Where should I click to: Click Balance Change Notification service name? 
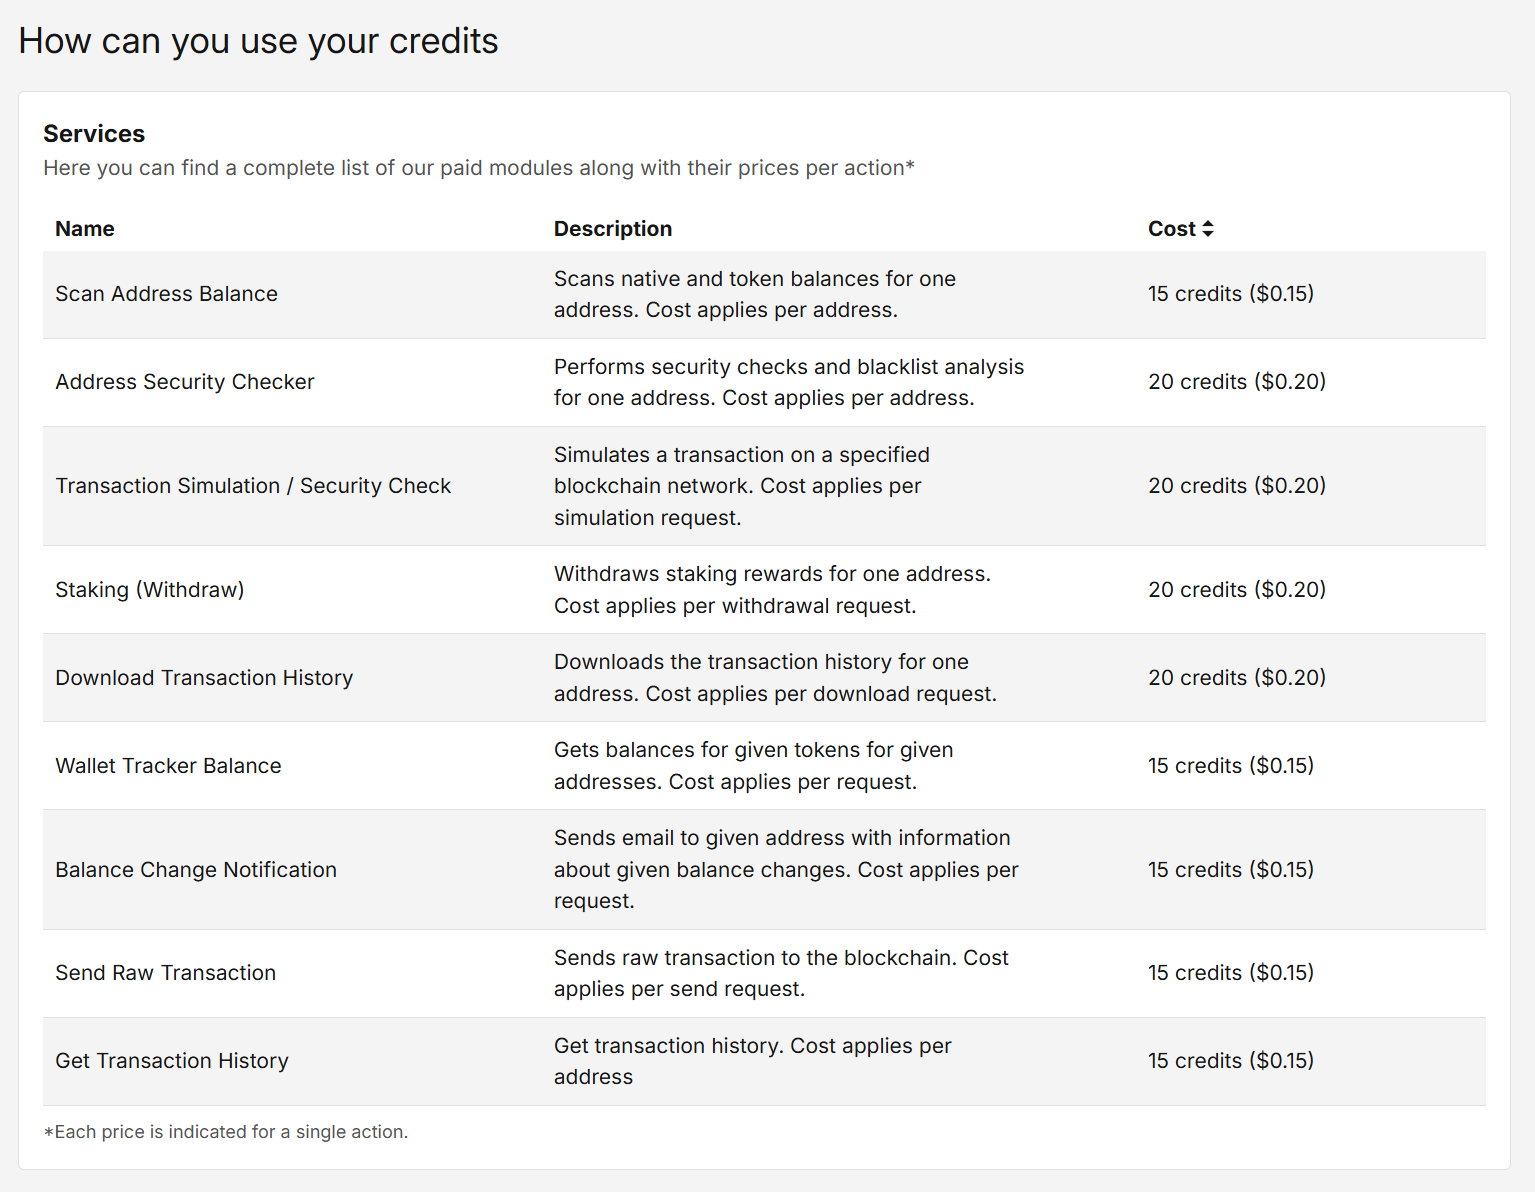point(196,870)
